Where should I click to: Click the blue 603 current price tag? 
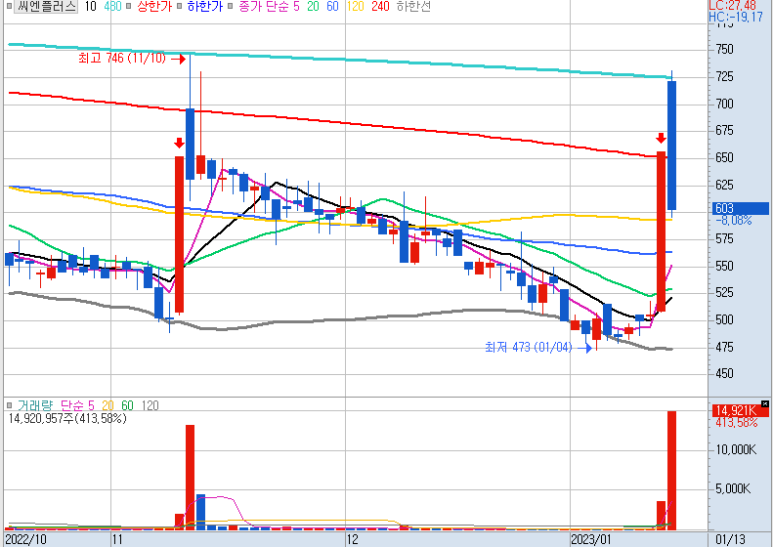[x=740, y=208]
